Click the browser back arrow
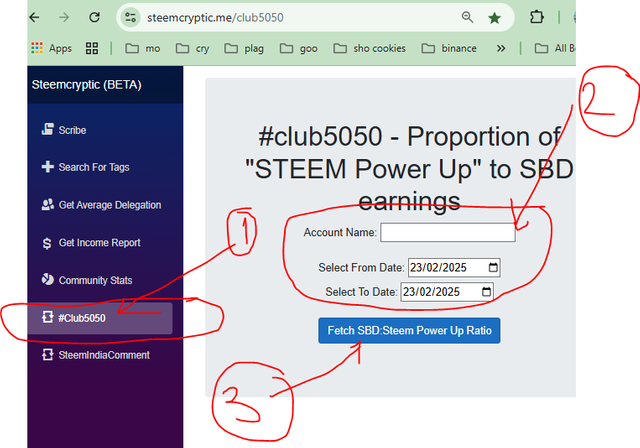Image resolution: width=640 pixels, height=448 pixels. point(35,18)
